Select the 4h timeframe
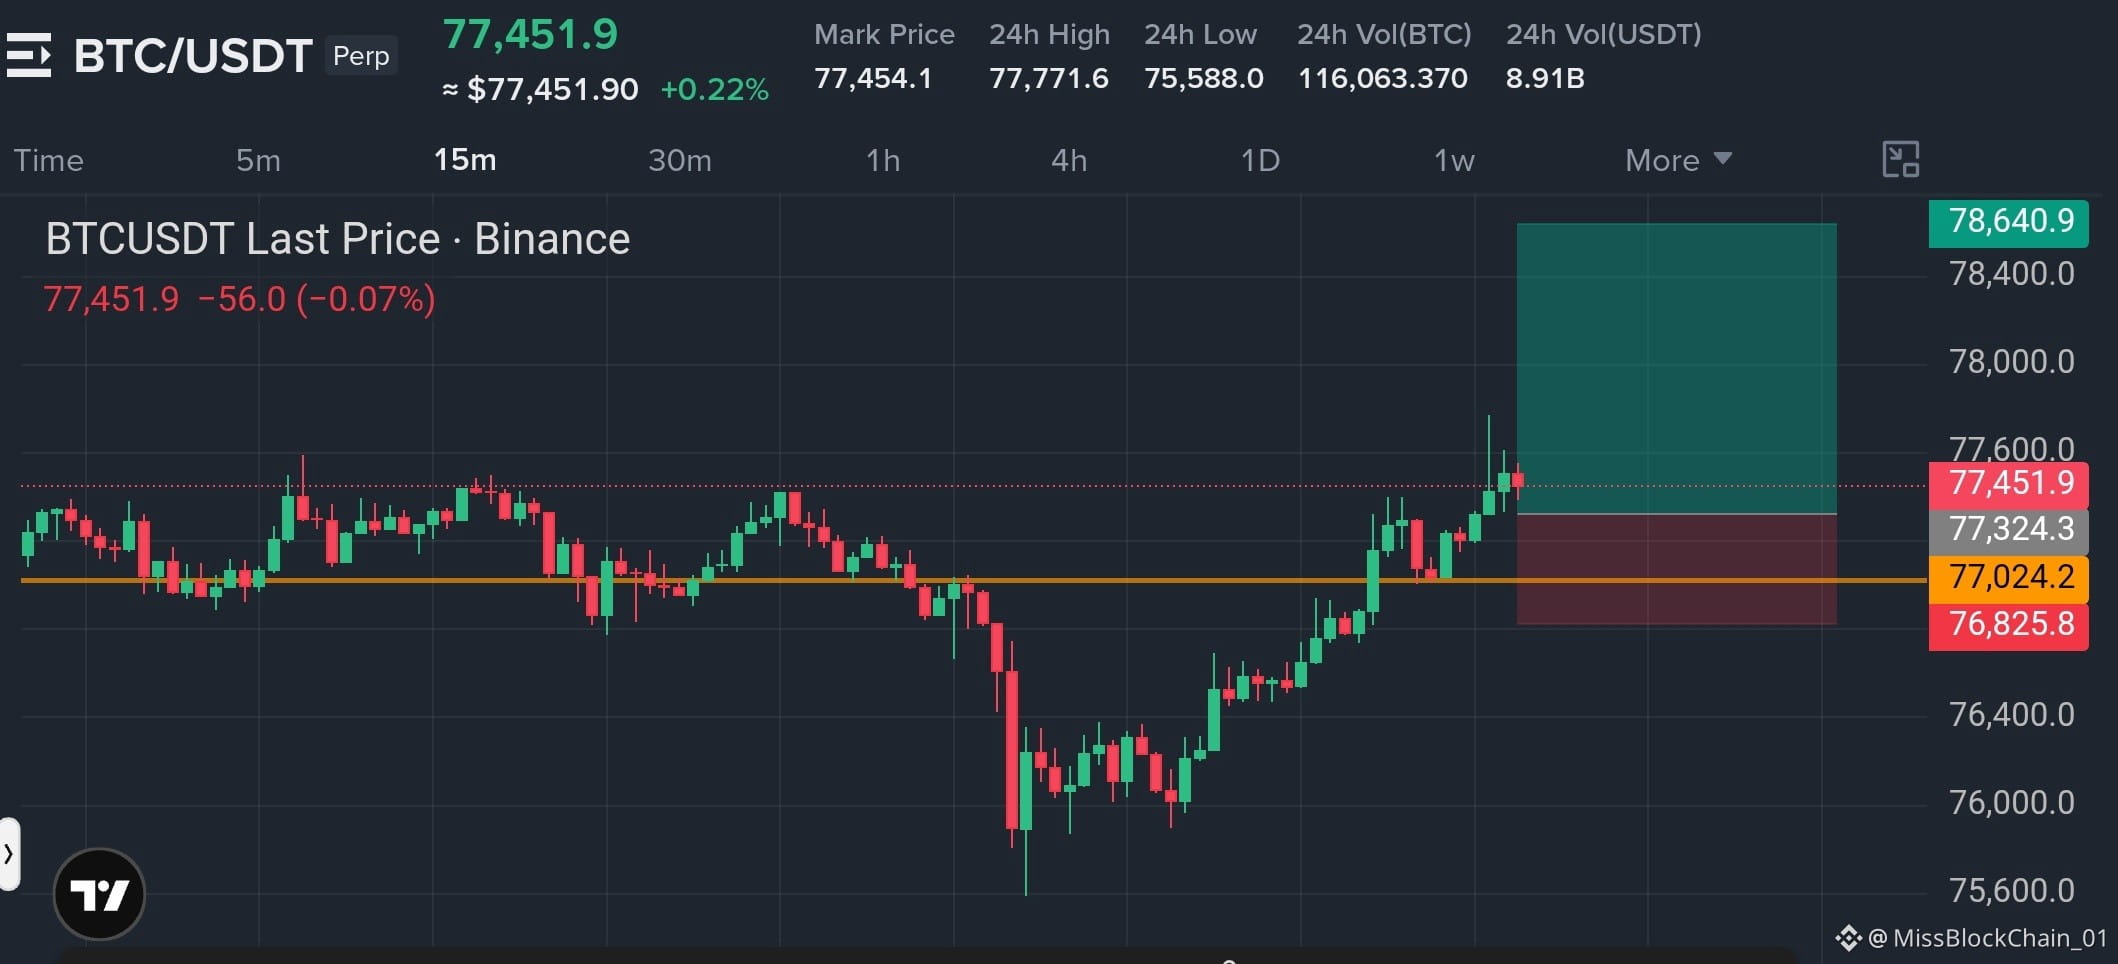The width and height of the screenshot is (2118, 964). (1069, 160)
